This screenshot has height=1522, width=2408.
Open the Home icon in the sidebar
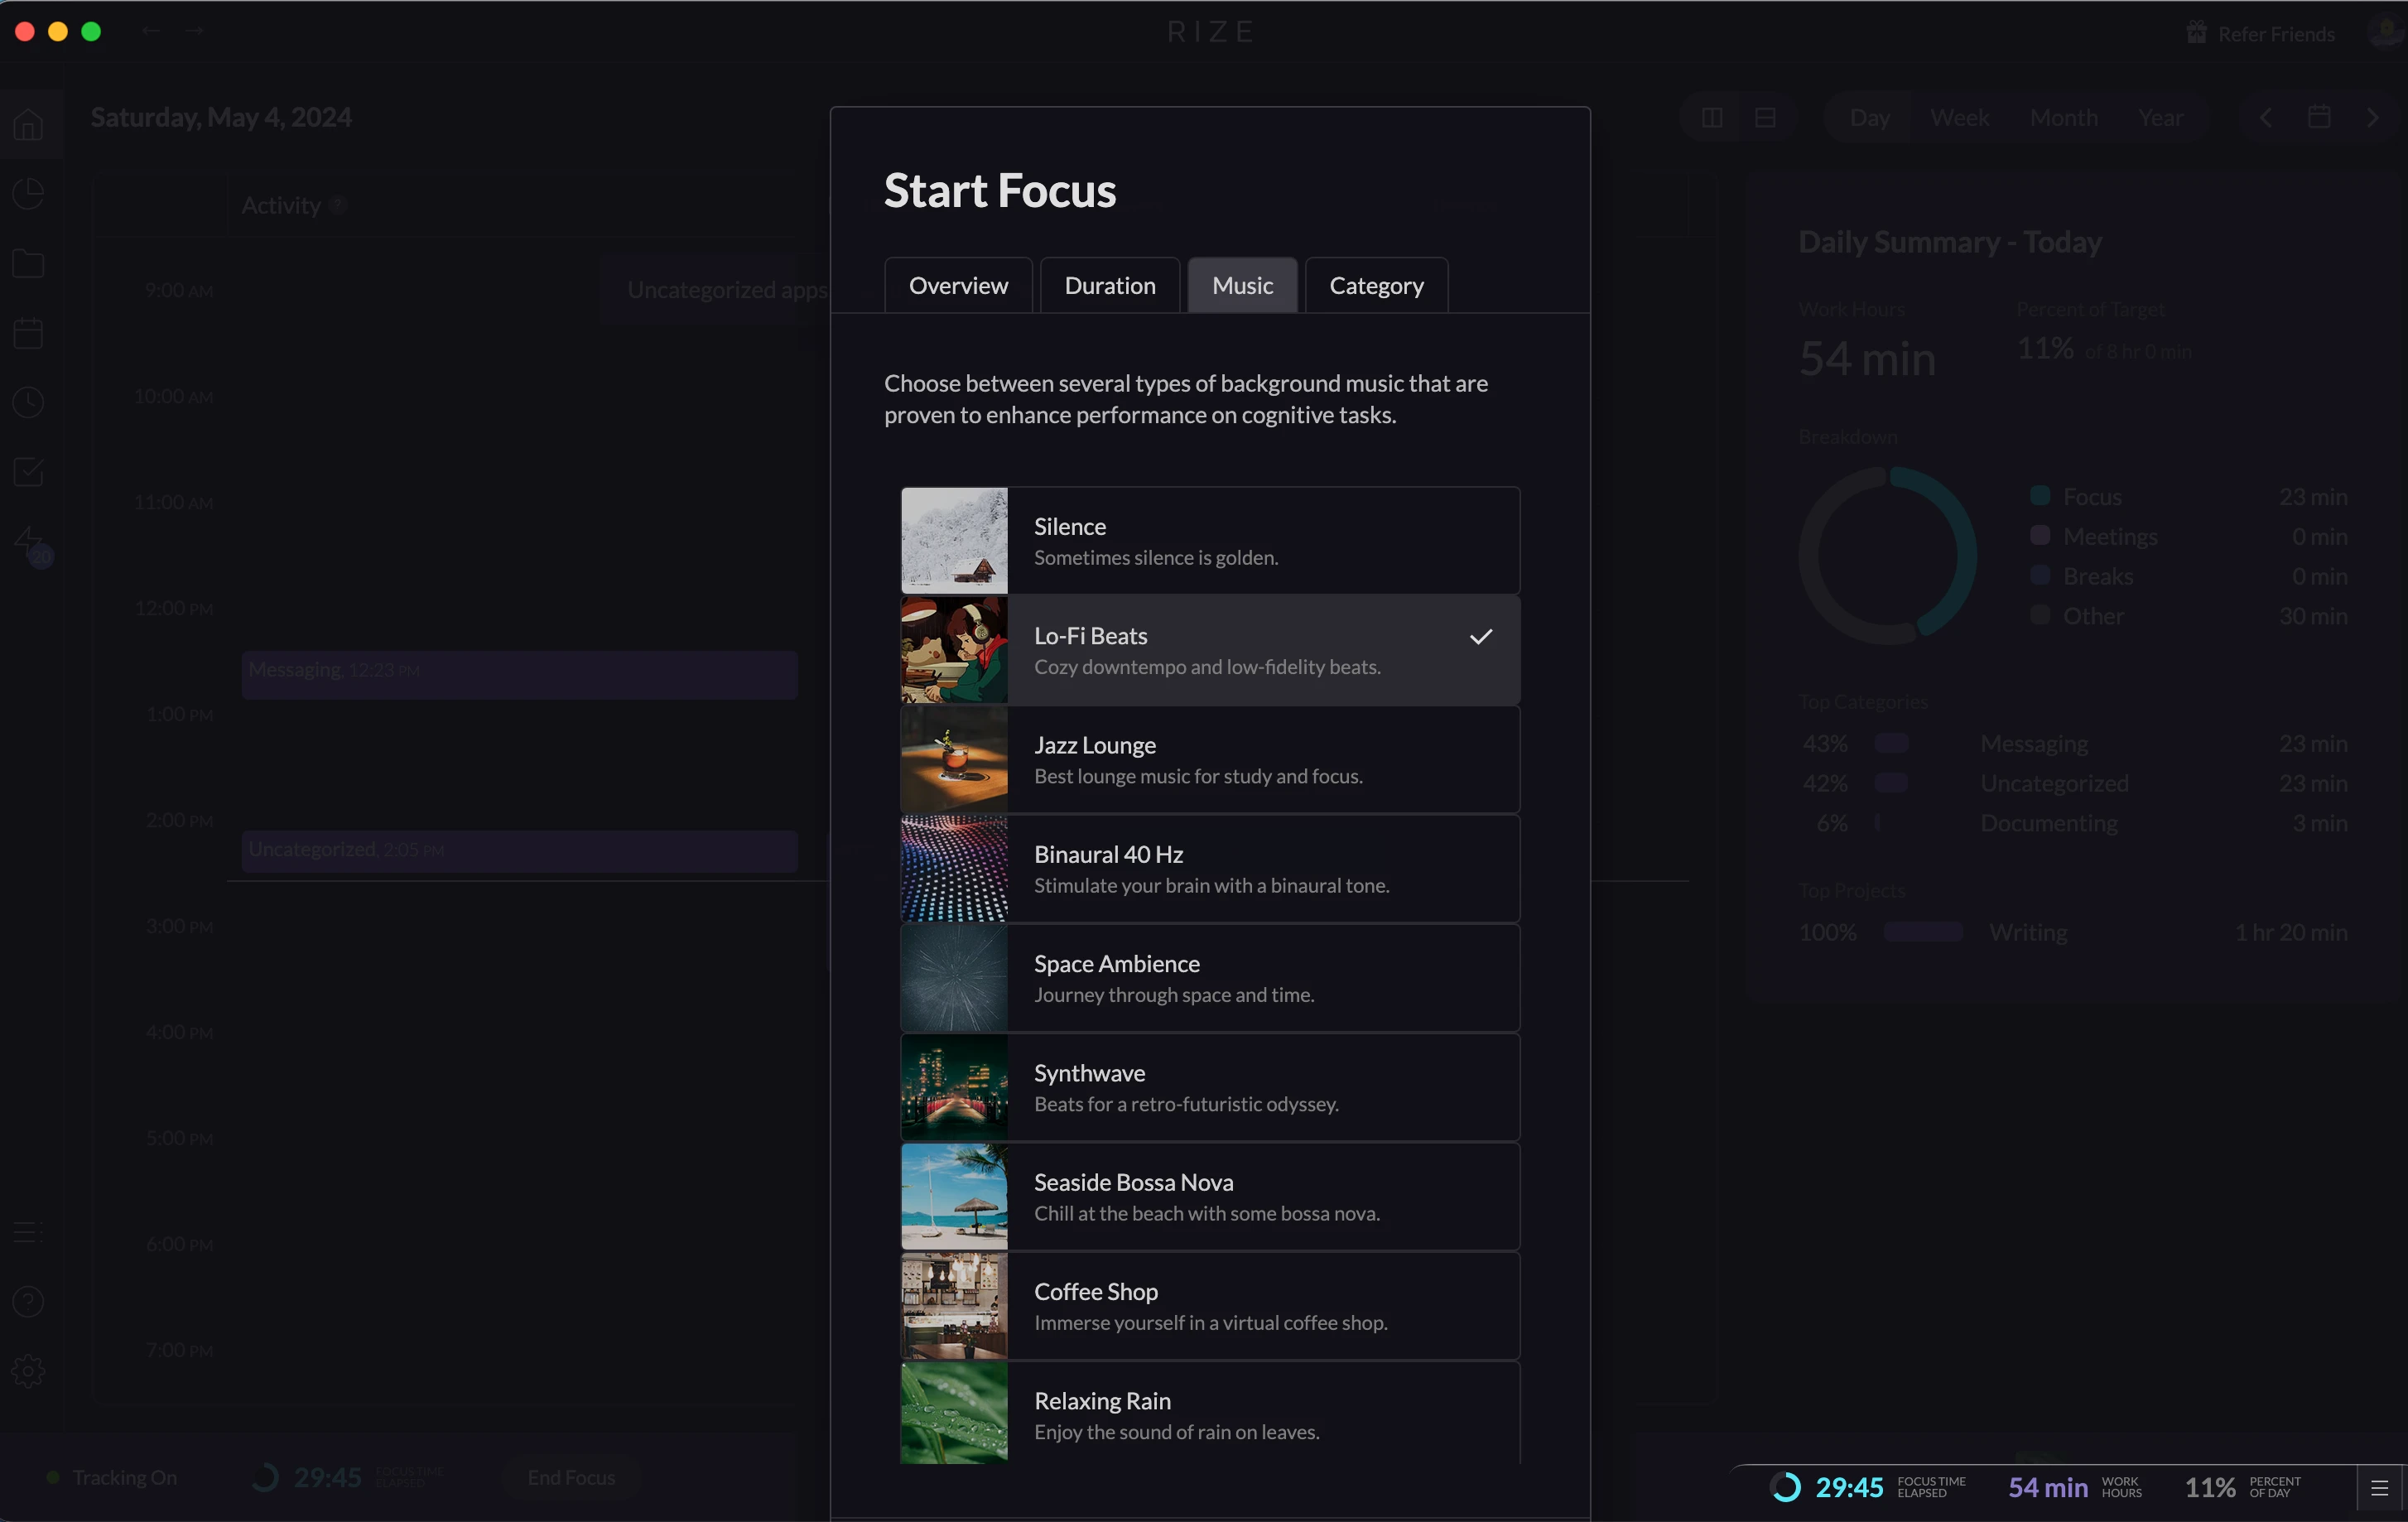(x=28, y=125)
